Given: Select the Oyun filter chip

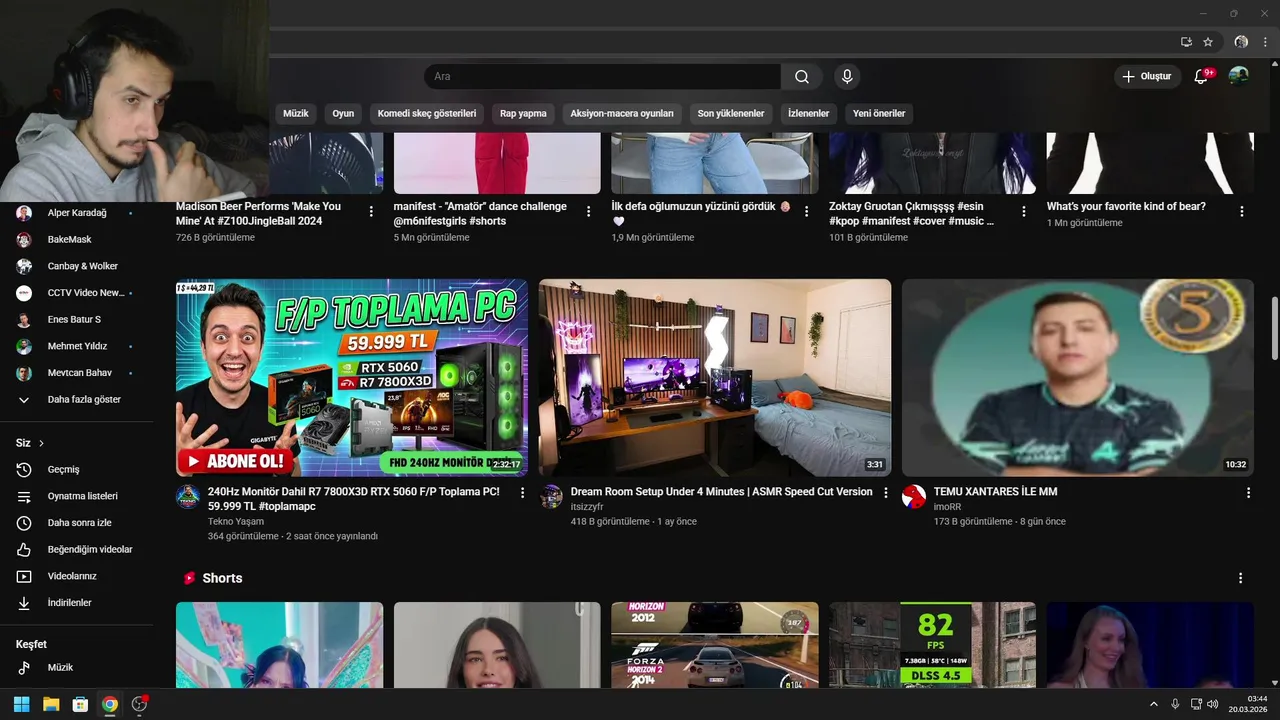Looking at the screenshot, I should [343, 114].
